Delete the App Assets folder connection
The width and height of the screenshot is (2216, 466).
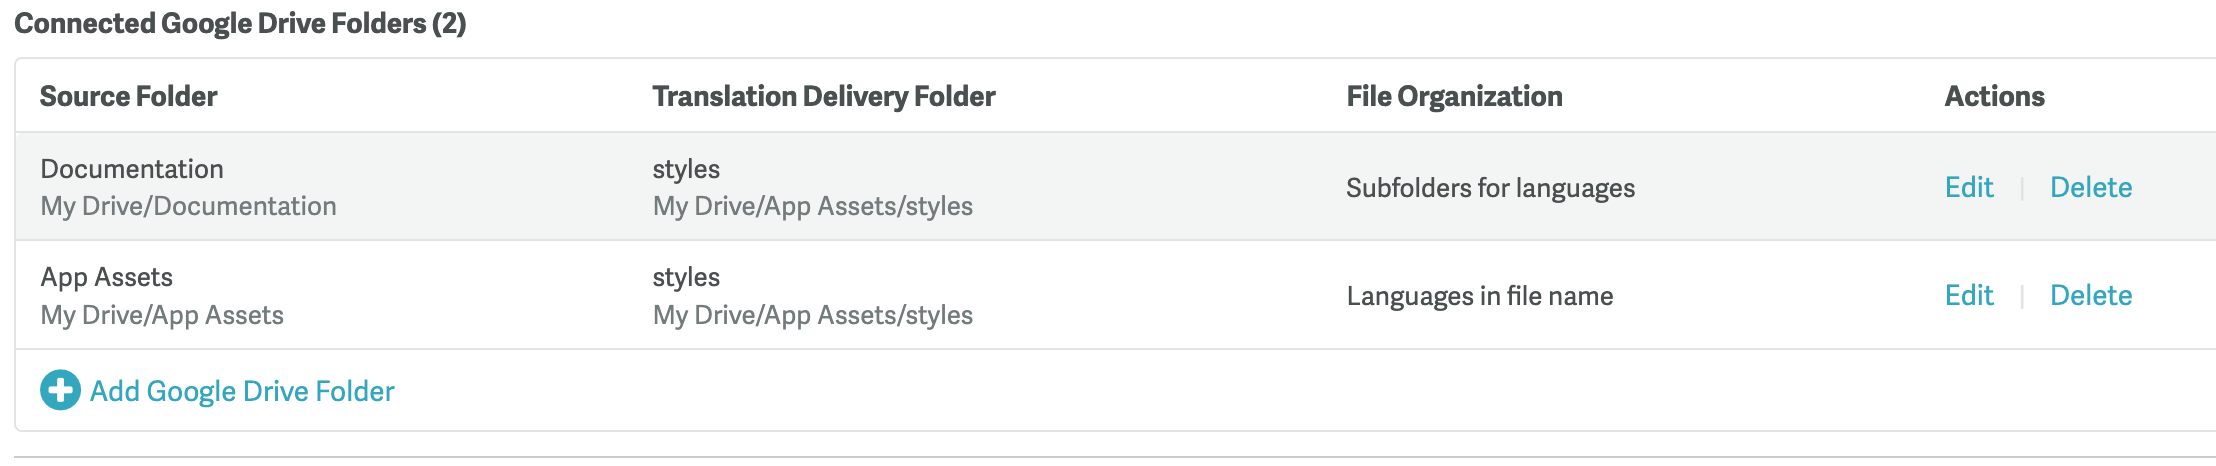point(2091,295)
